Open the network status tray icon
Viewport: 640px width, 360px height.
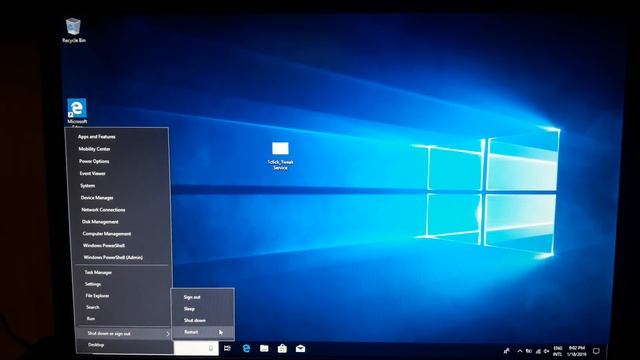coord(538,351)
